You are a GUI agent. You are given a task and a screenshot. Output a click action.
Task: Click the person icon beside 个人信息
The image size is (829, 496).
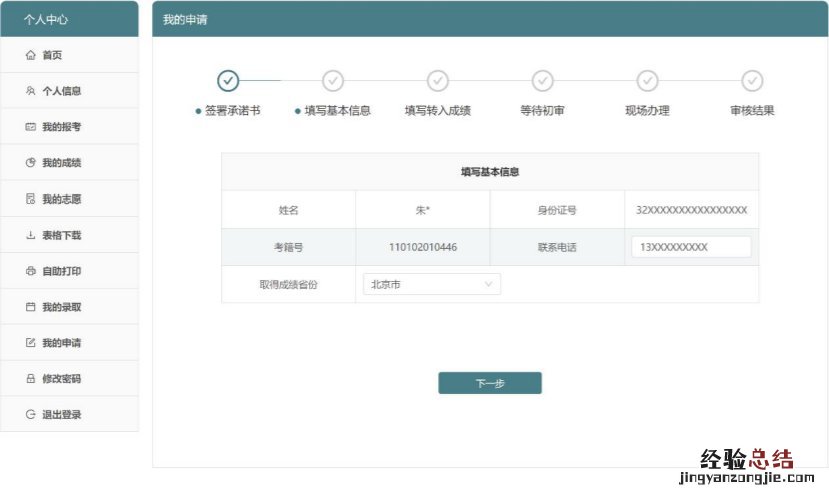point(30,91)
